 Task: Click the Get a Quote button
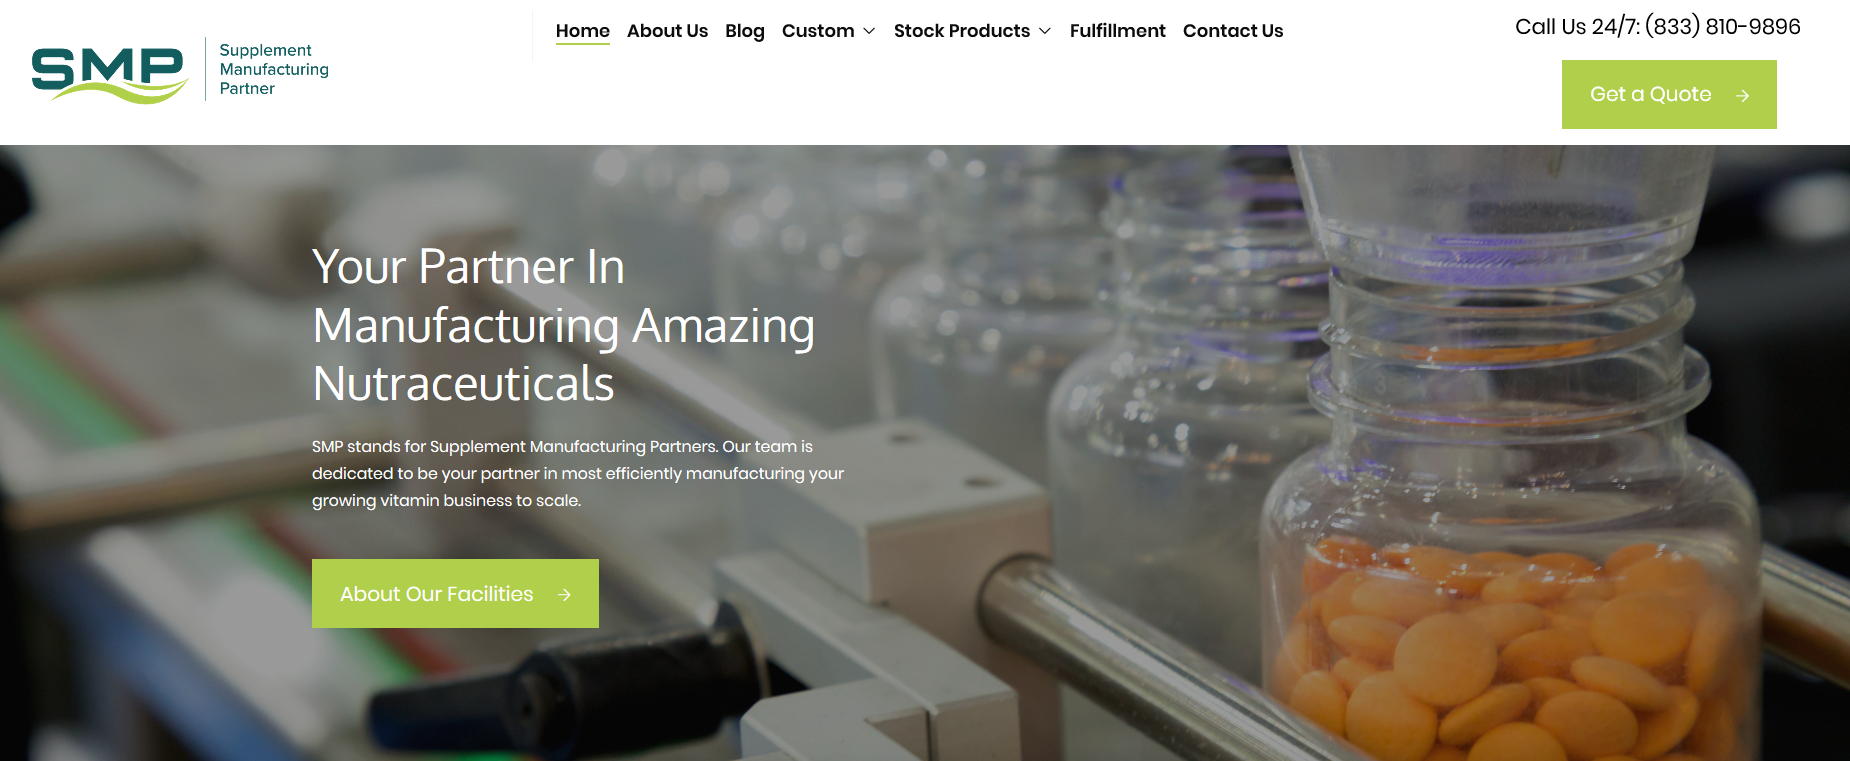[x=1669, y=94]
